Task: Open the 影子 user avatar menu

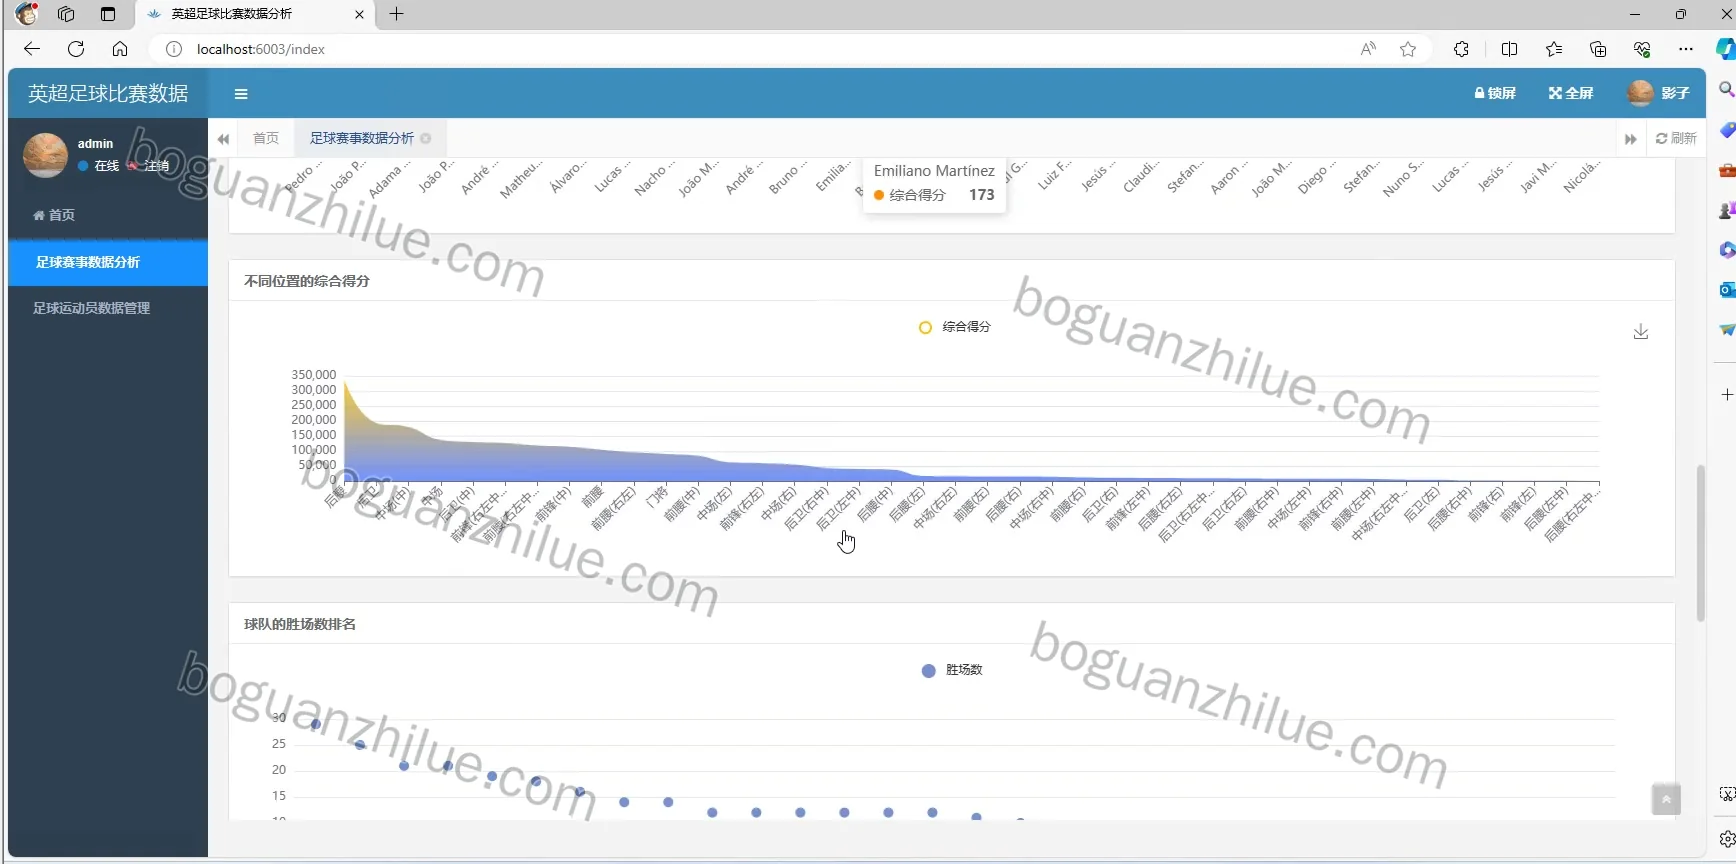Action: [1658, 93]
